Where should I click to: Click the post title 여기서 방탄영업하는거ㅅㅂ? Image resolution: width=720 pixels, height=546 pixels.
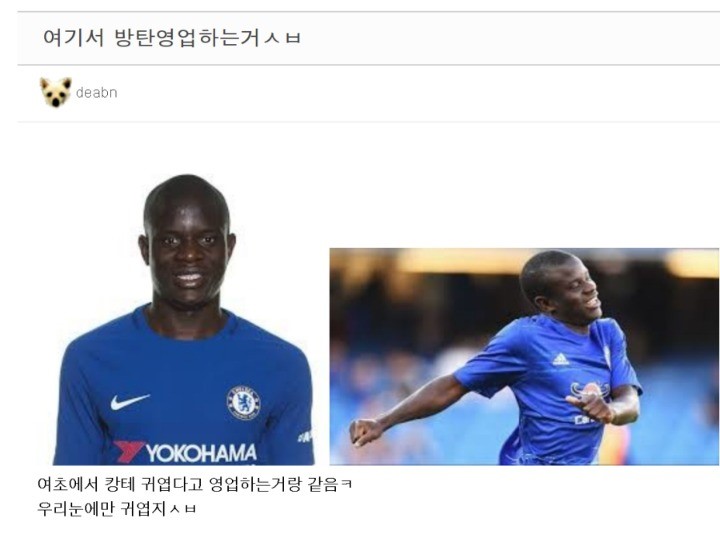[172, 38]
